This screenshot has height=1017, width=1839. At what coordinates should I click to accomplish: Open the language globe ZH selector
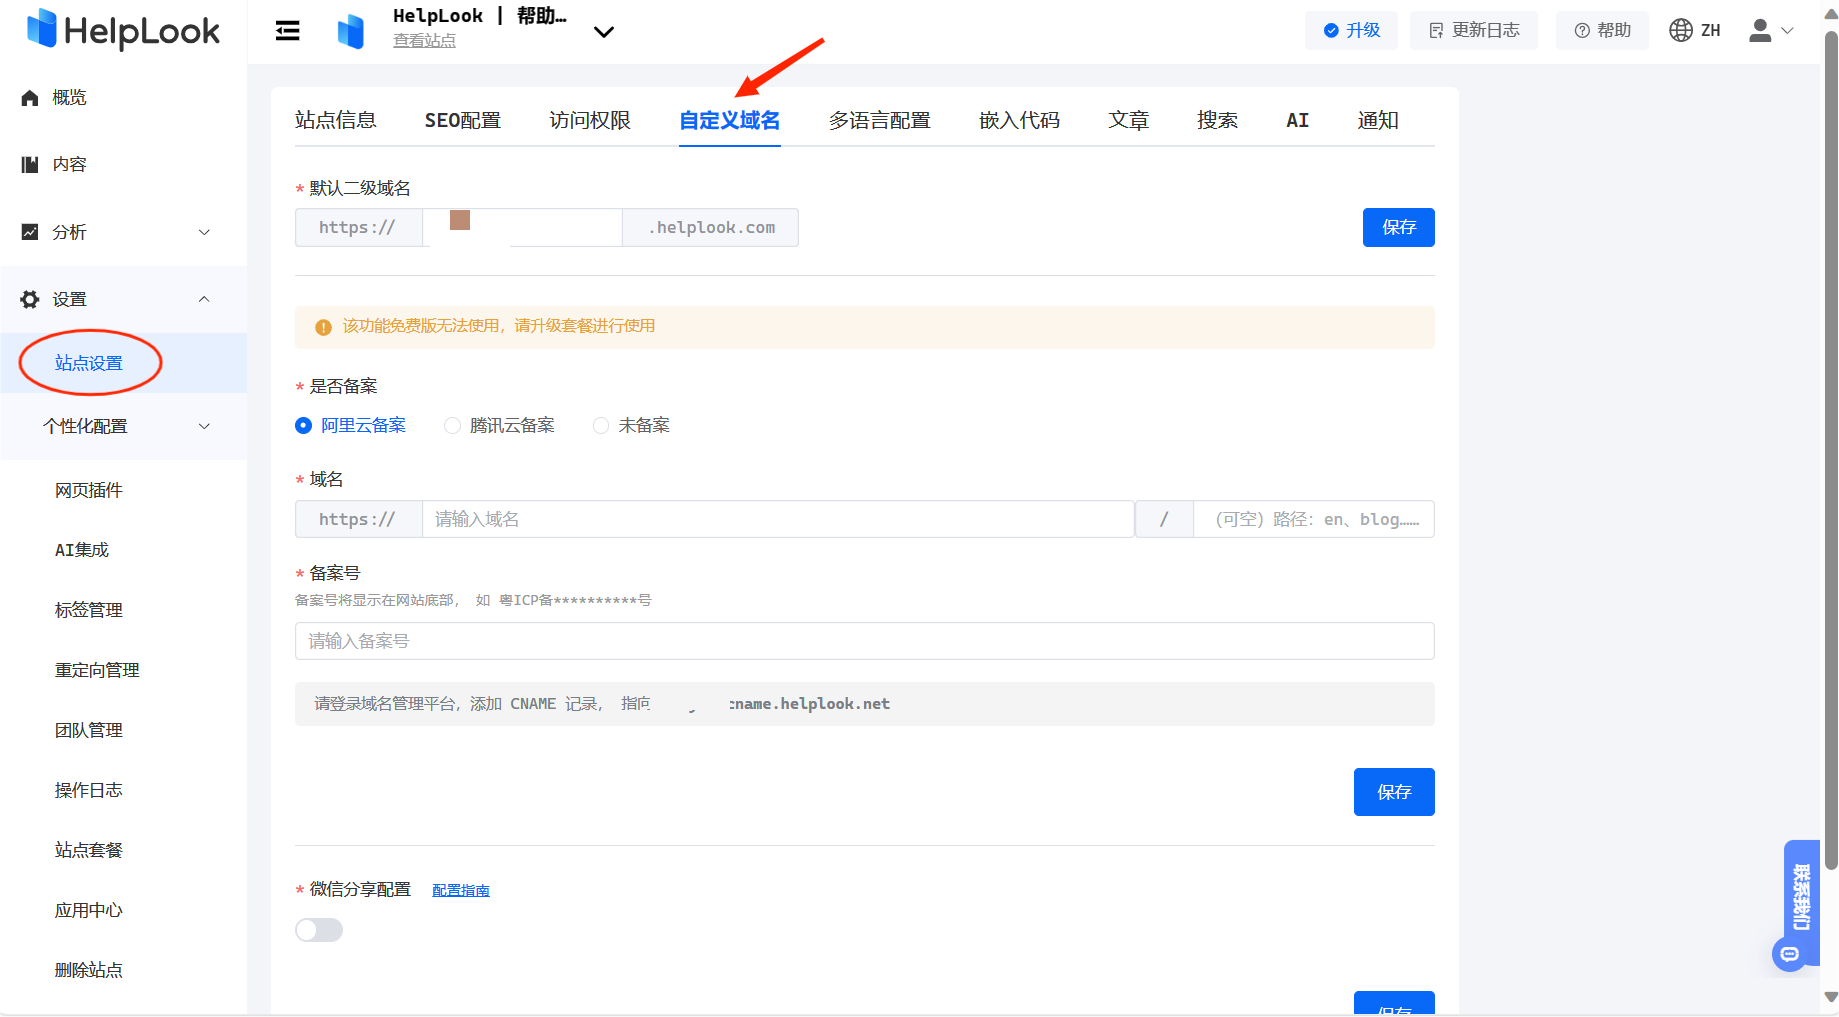point(1695,30)
